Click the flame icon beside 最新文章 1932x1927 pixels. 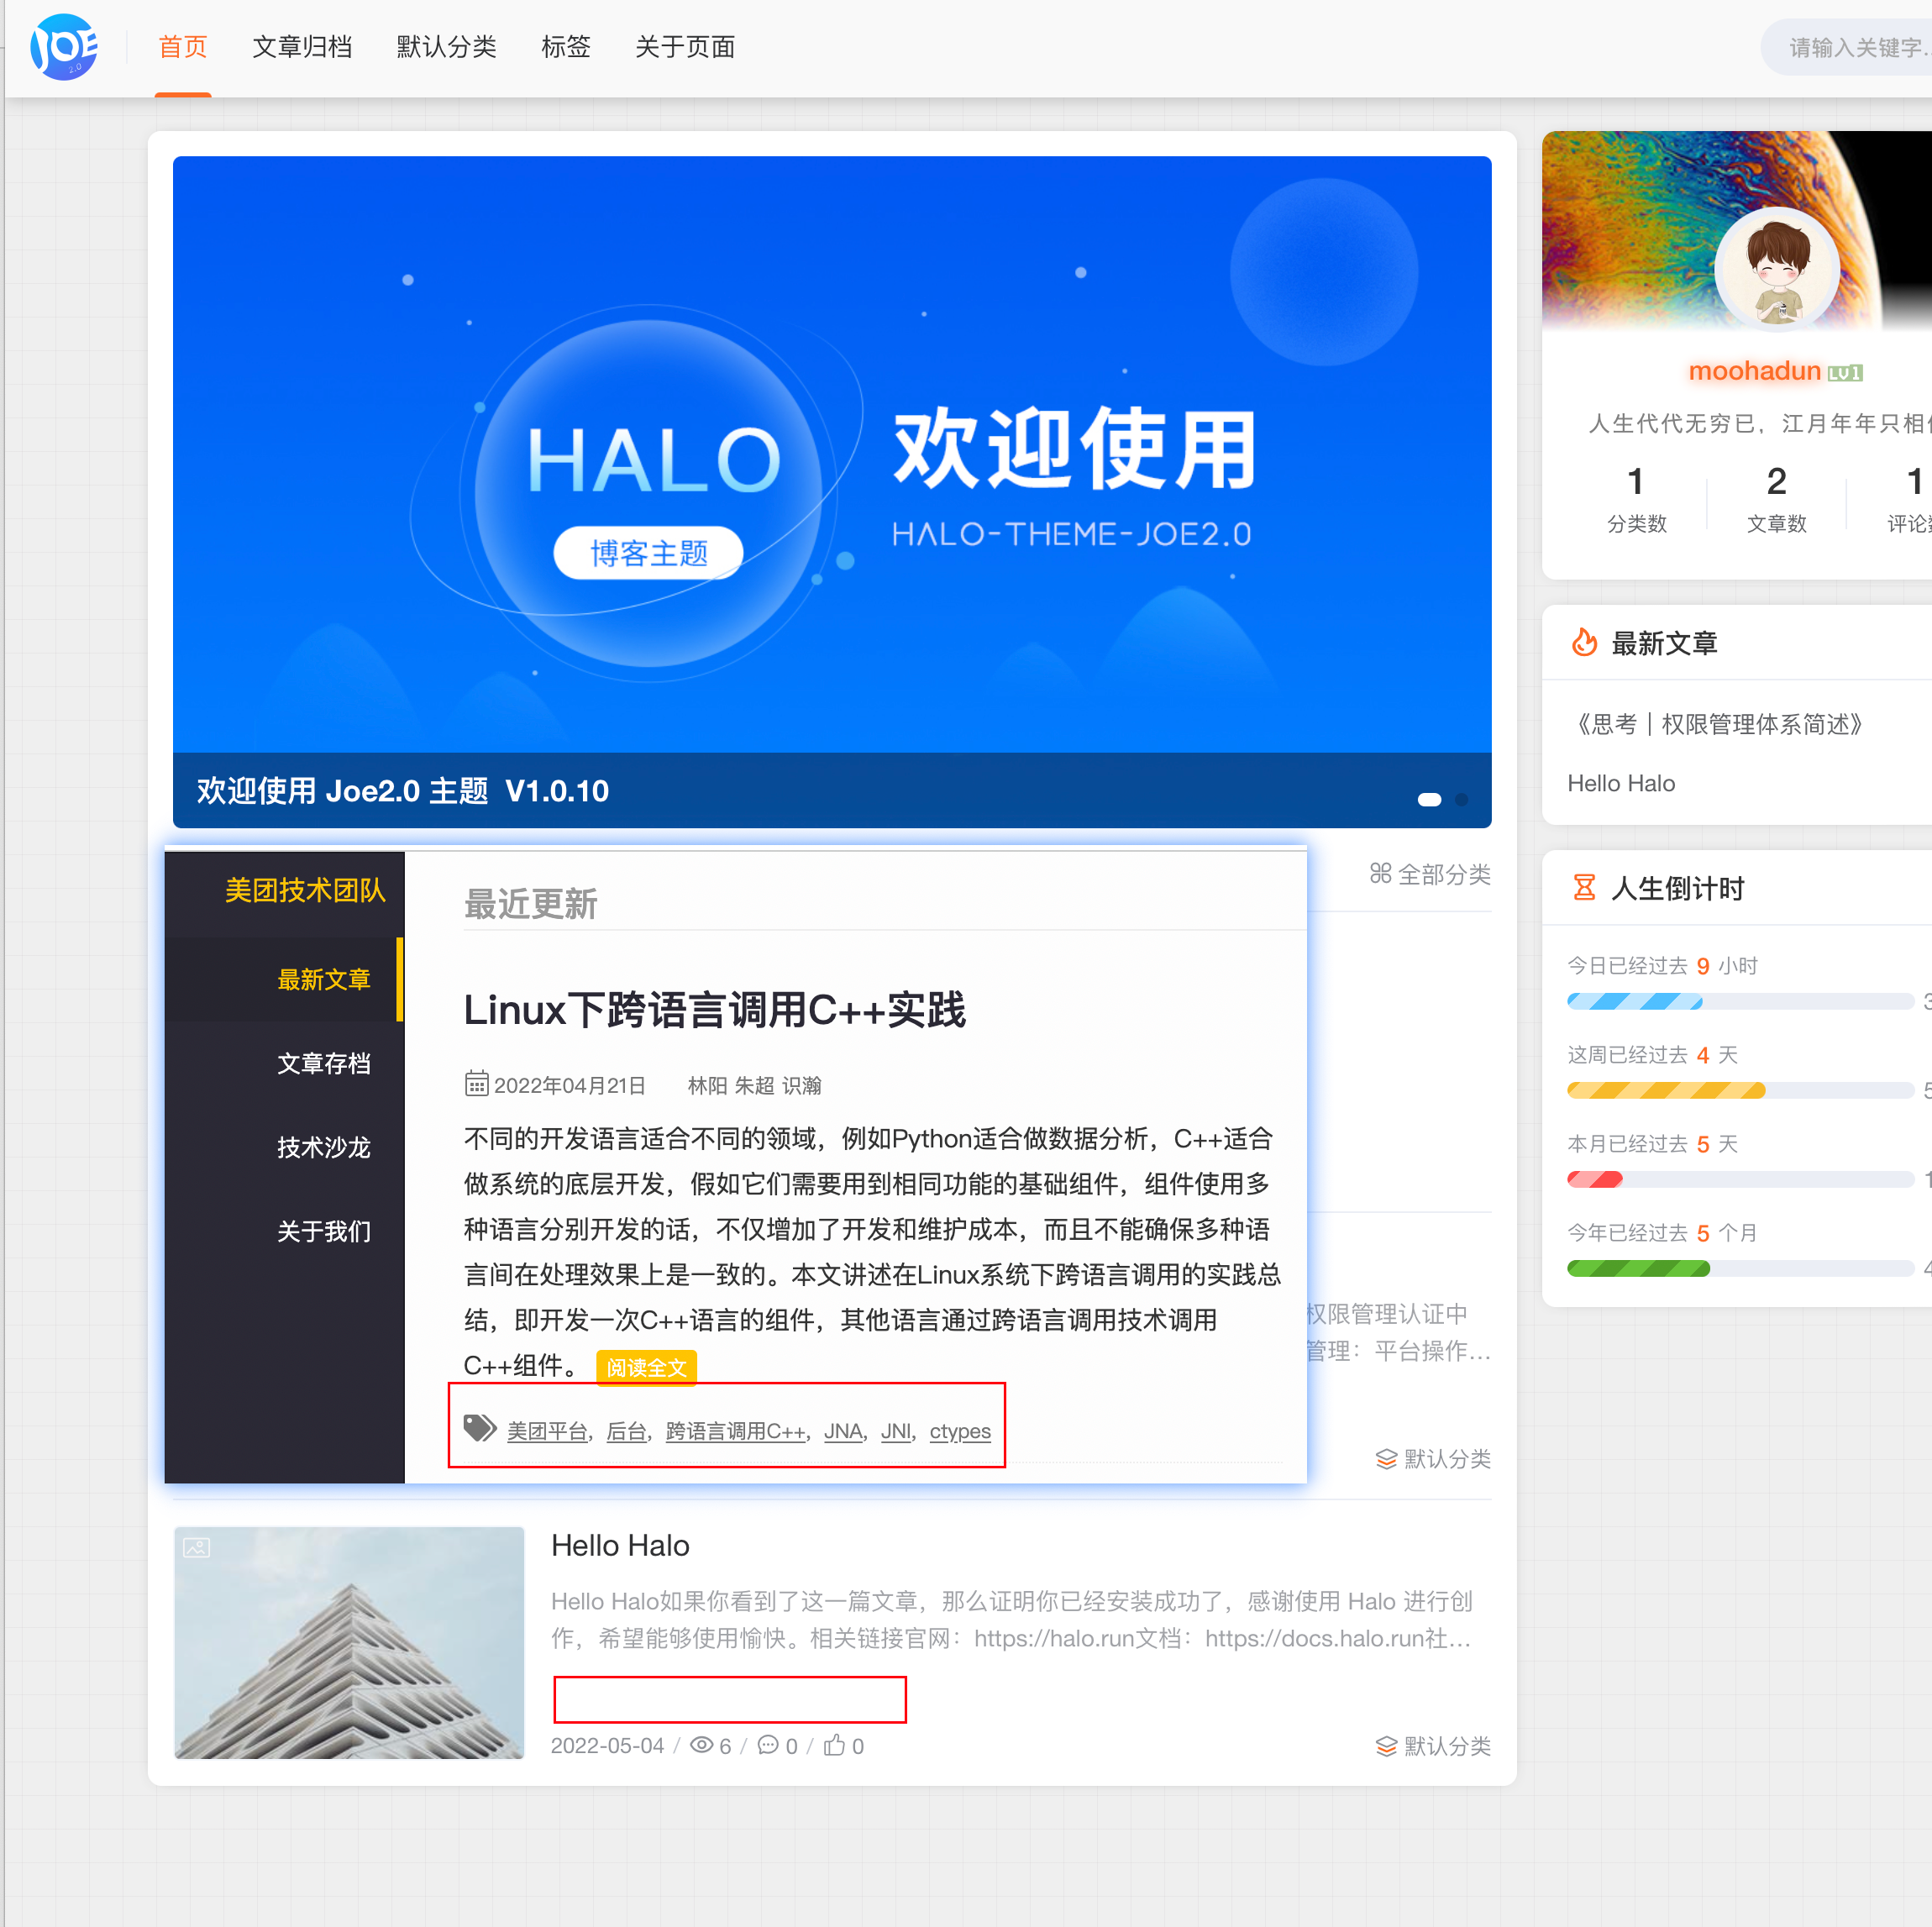(x=1584, y=642)
